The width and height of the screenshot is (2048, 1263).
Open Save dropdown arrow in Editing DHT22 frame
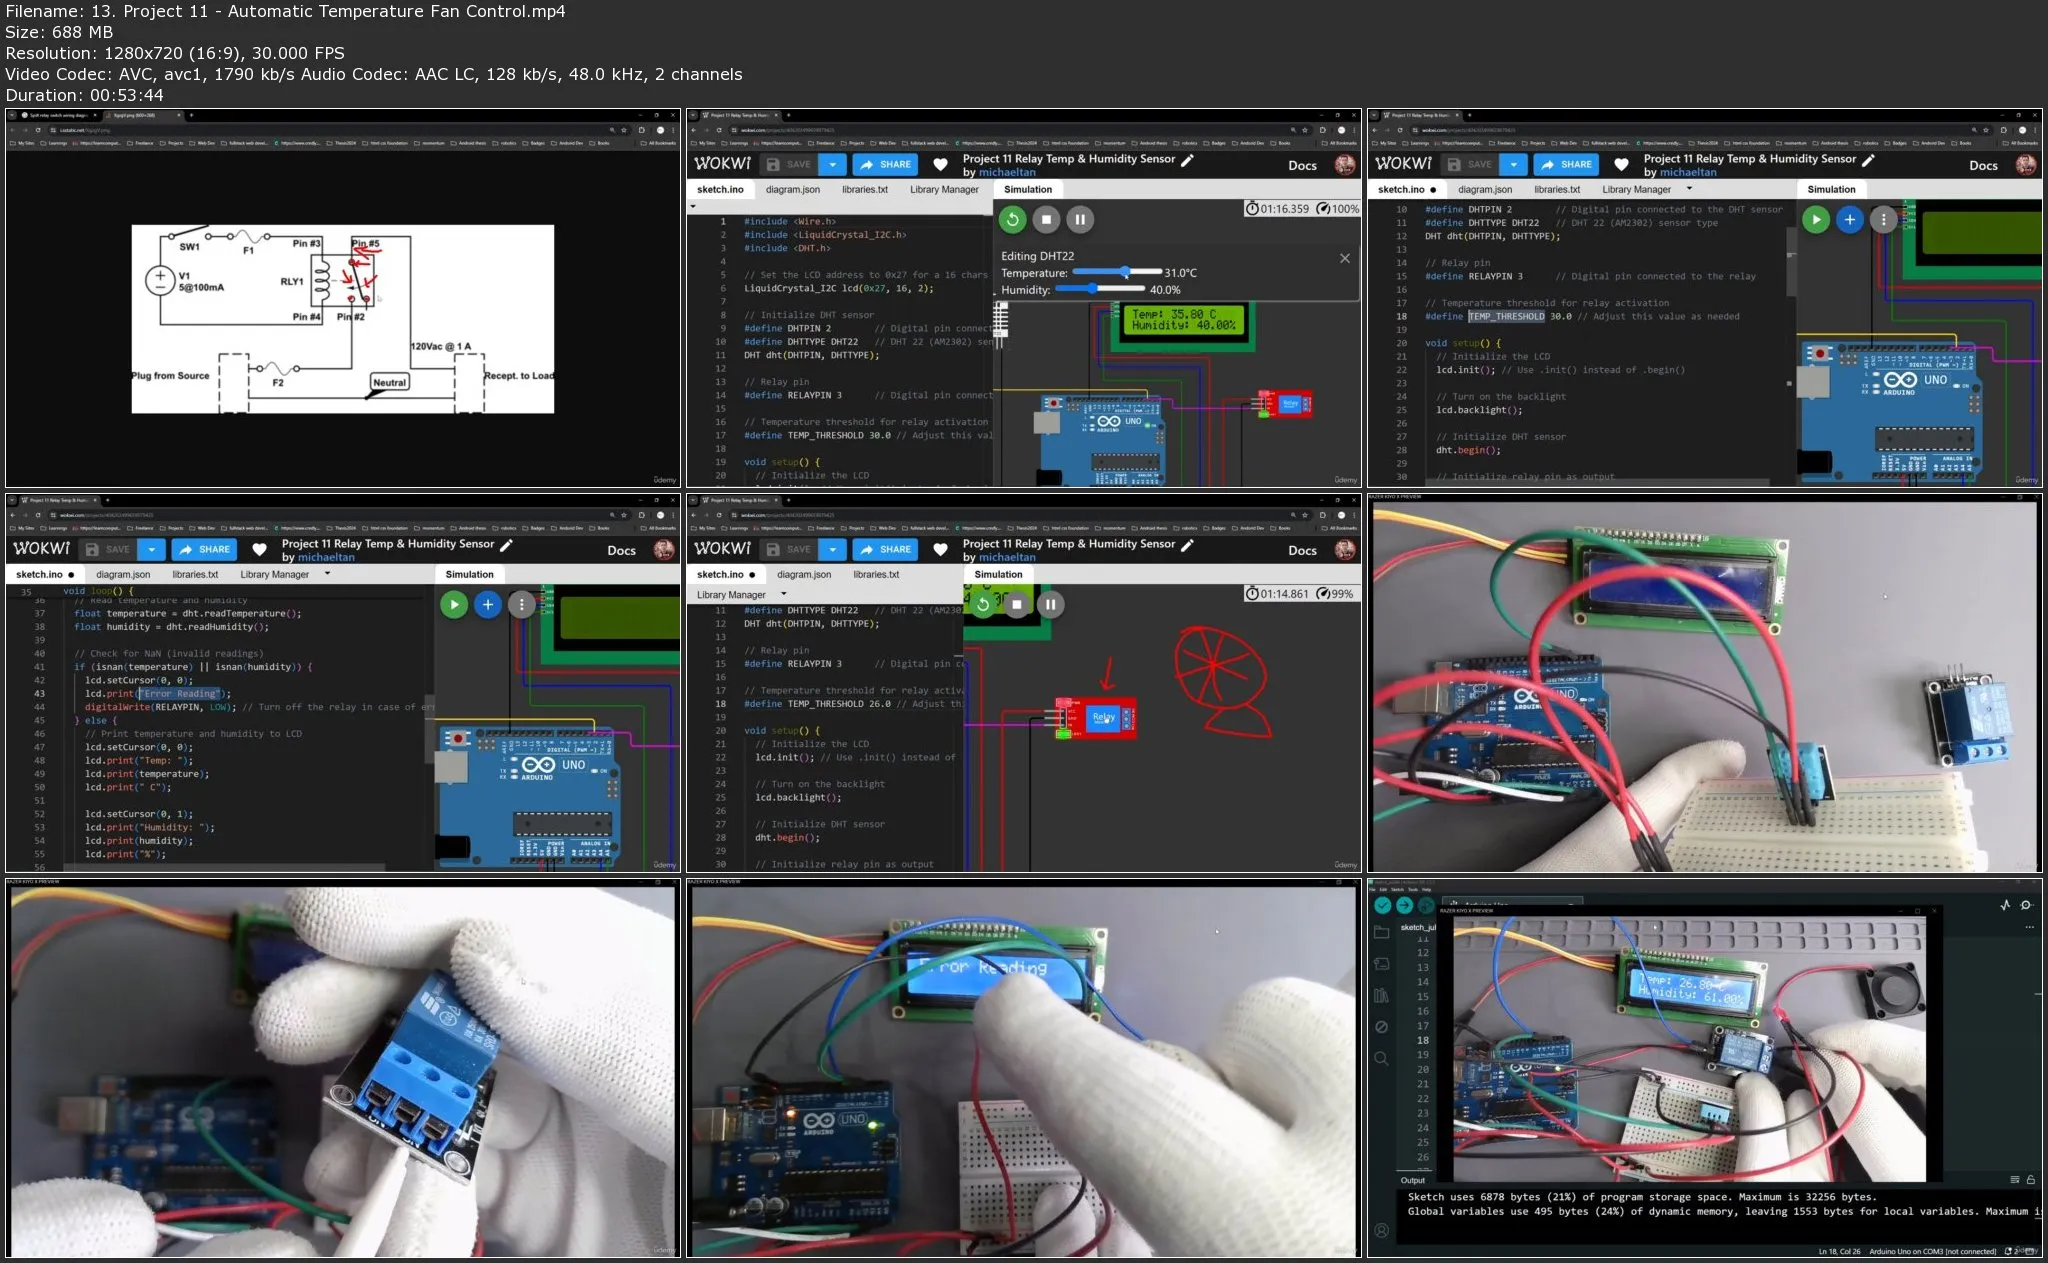[x=832, y=164]
